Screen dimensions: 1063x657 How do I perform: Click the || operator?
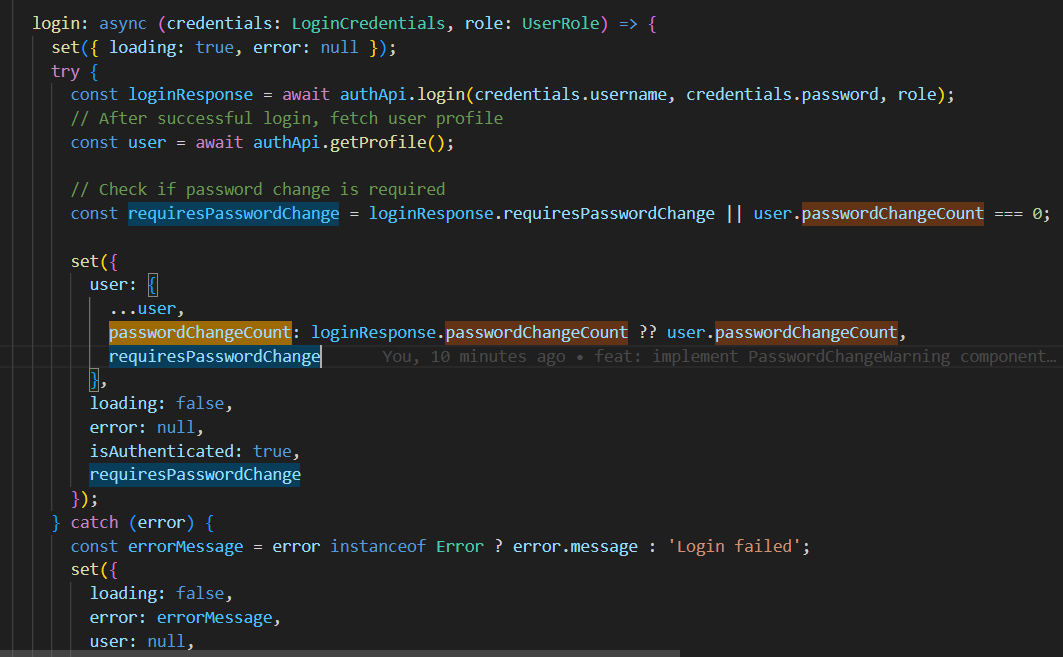[x=734, y=214]
